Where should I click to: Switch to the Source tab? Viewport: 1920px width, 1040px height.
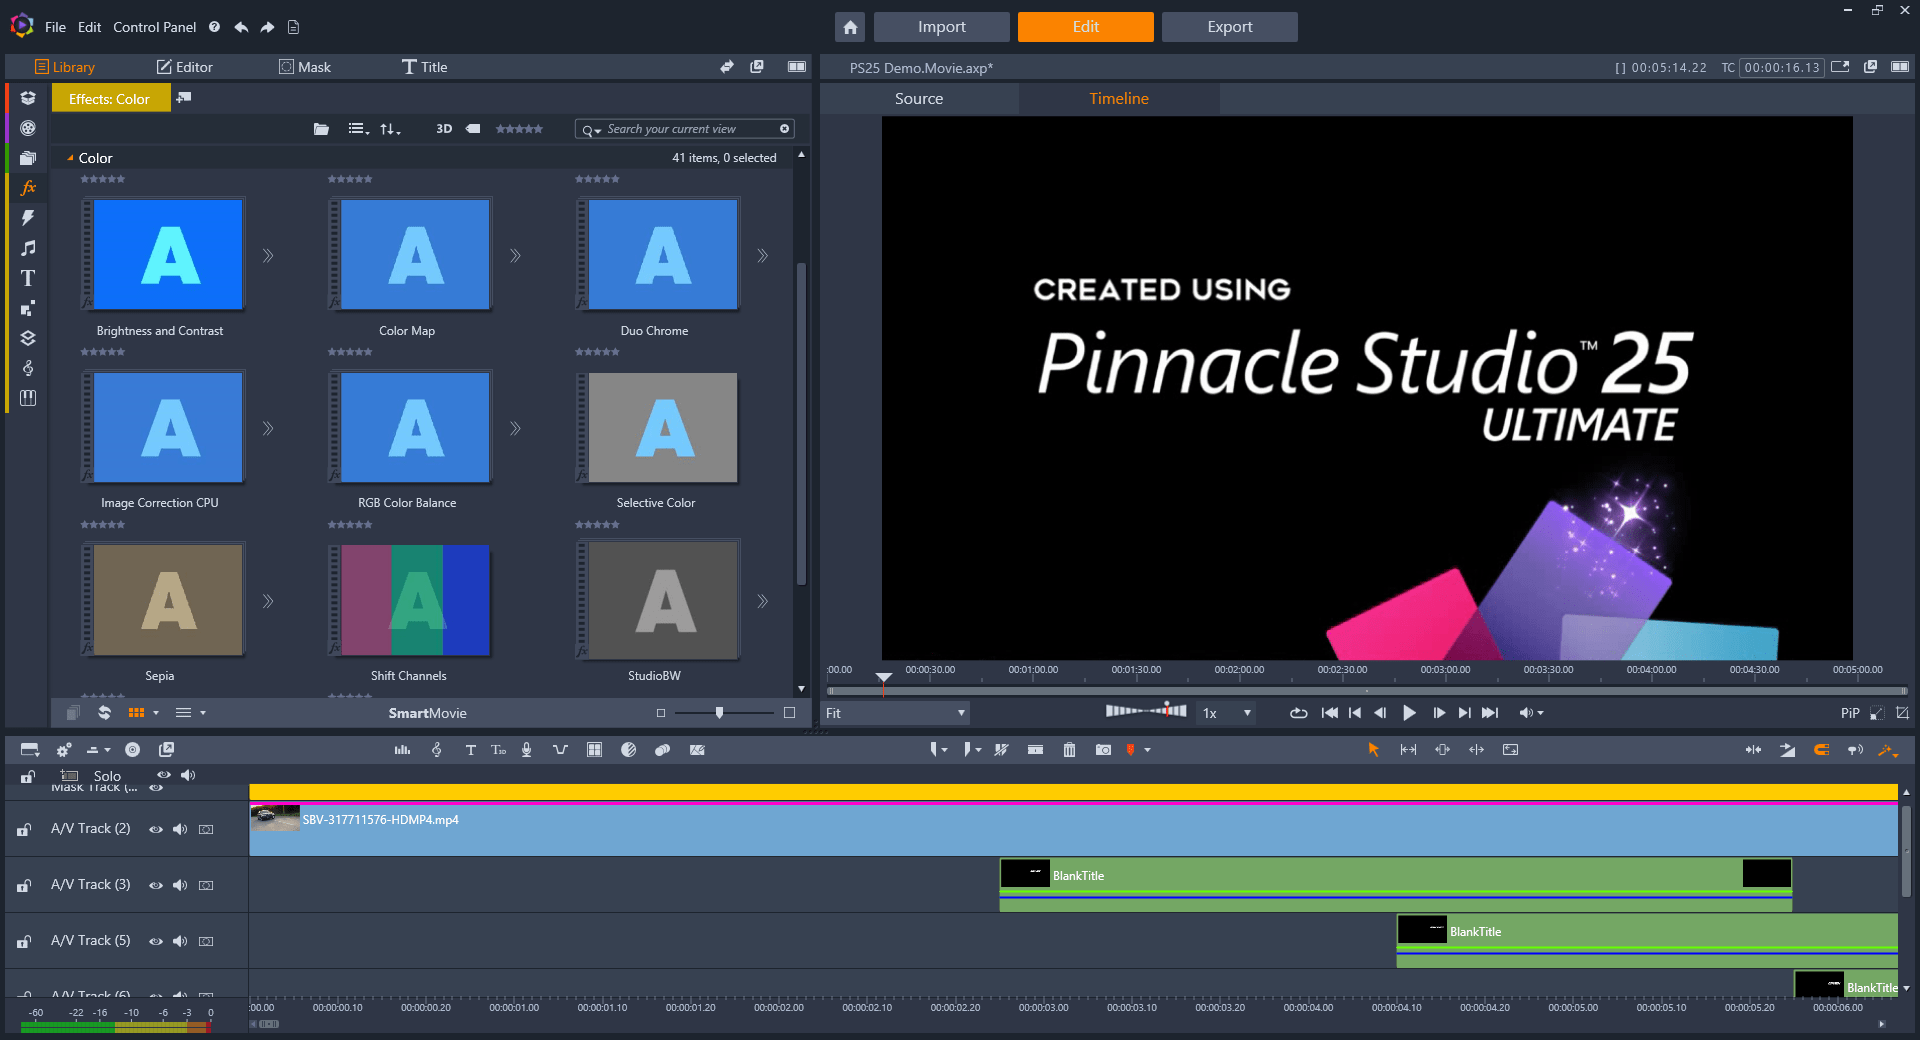[918, 98]
